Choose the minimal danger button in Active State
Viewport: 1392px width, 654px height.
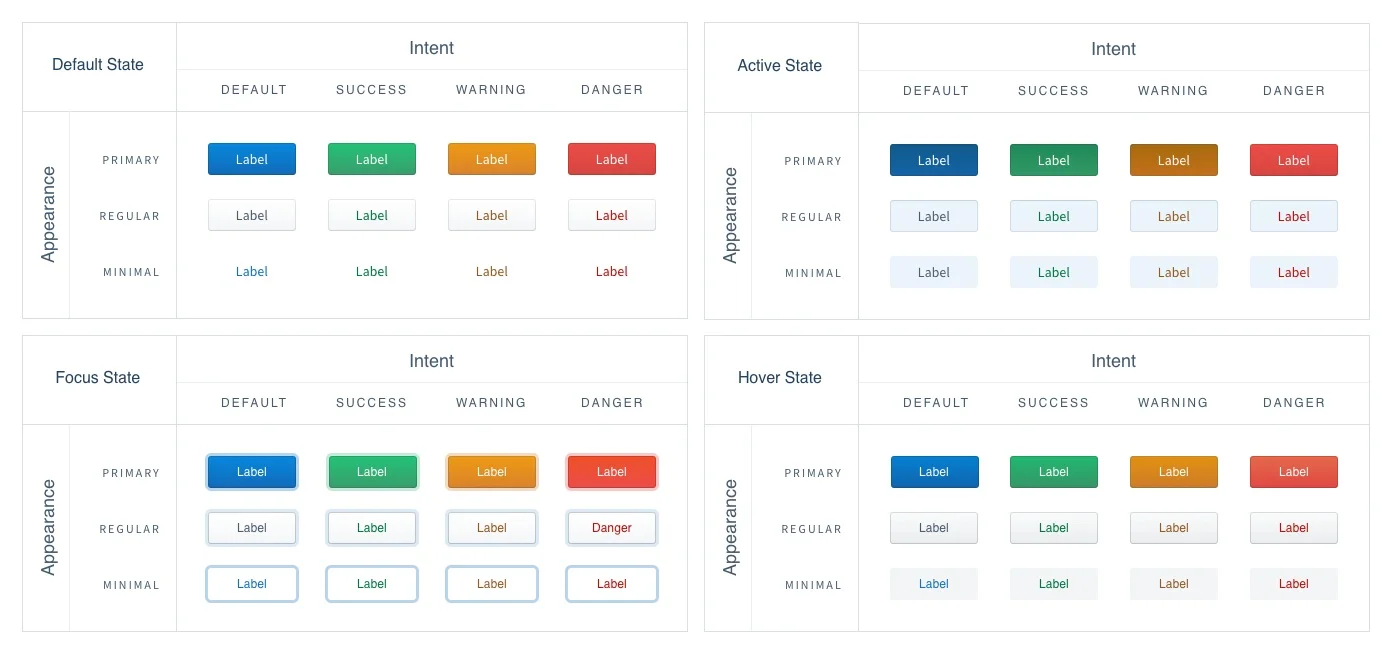pos(1294,272)
